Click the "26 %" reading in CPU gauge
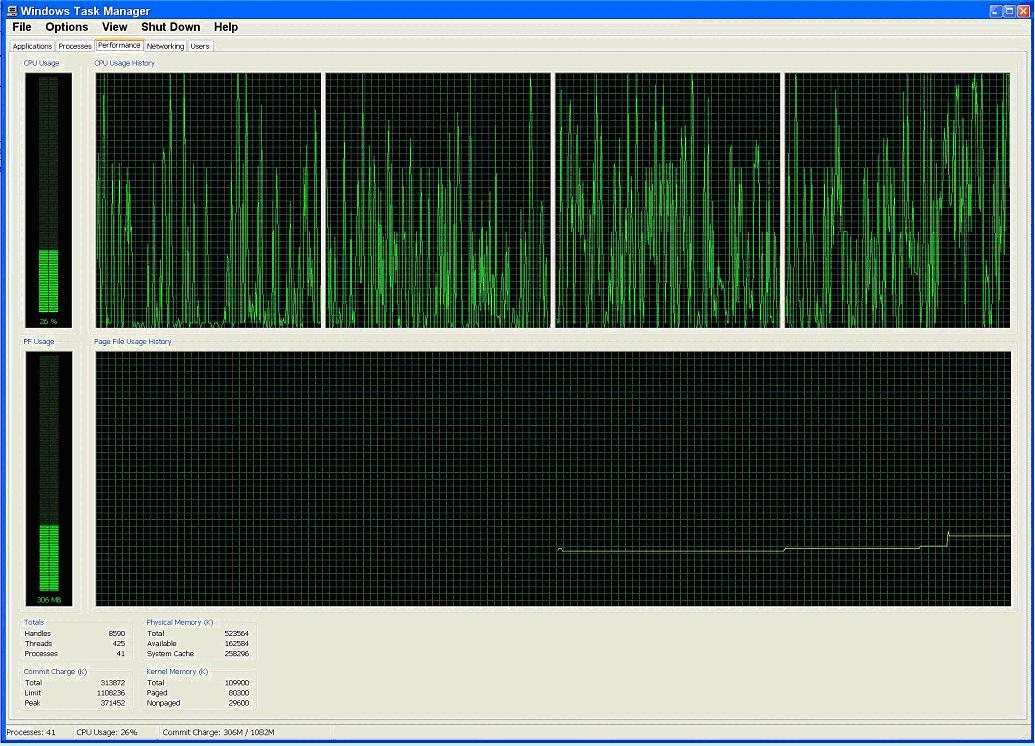The height and width of the screenshot is (746, 1035). pos(48,322)
